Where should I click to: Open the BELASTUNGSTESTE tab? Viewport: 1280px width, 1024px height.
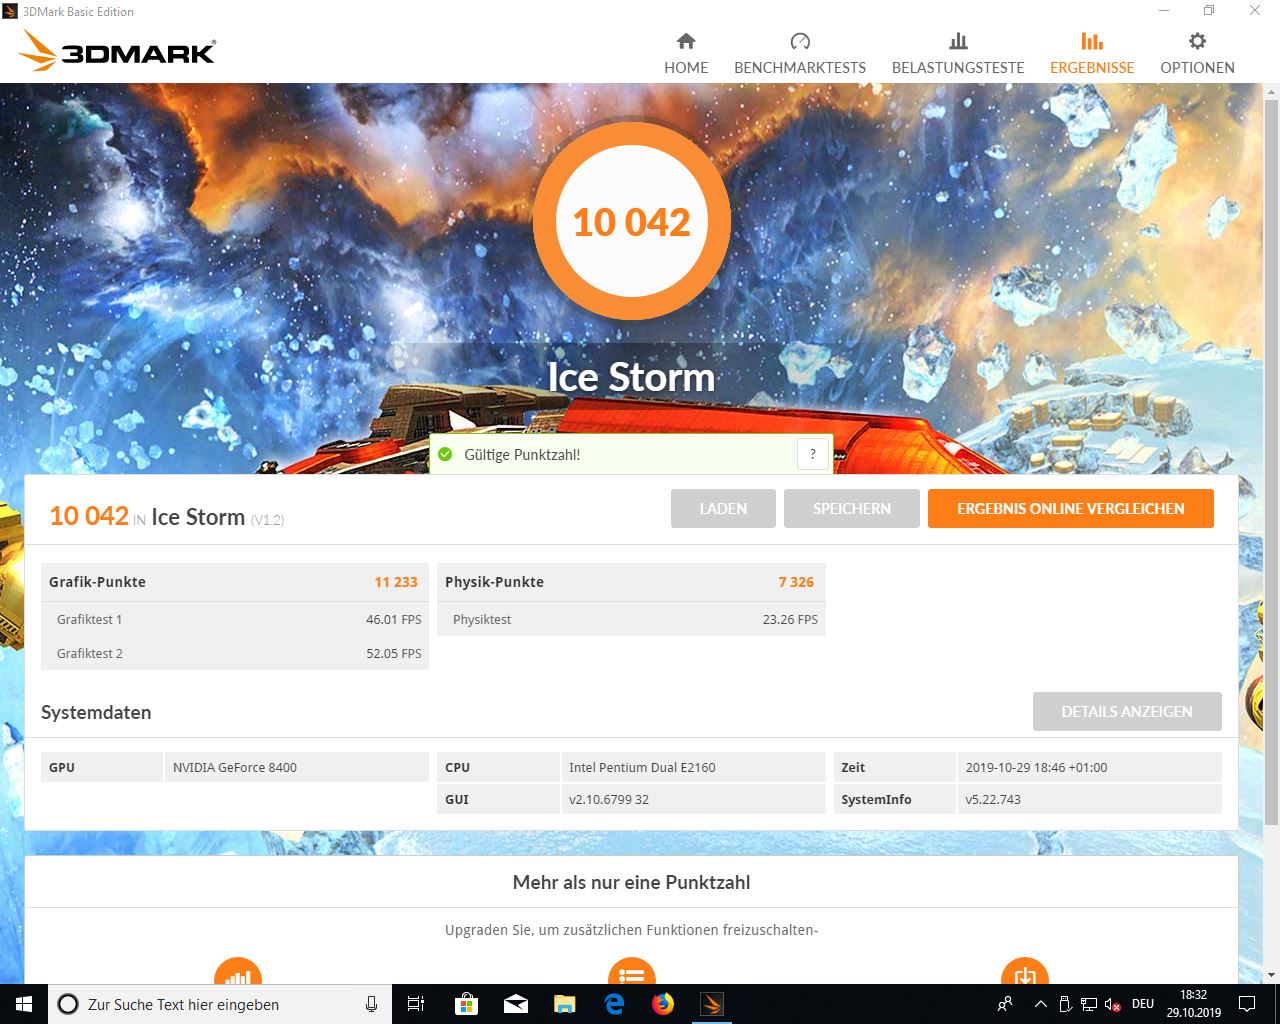(x=958, y=54)
